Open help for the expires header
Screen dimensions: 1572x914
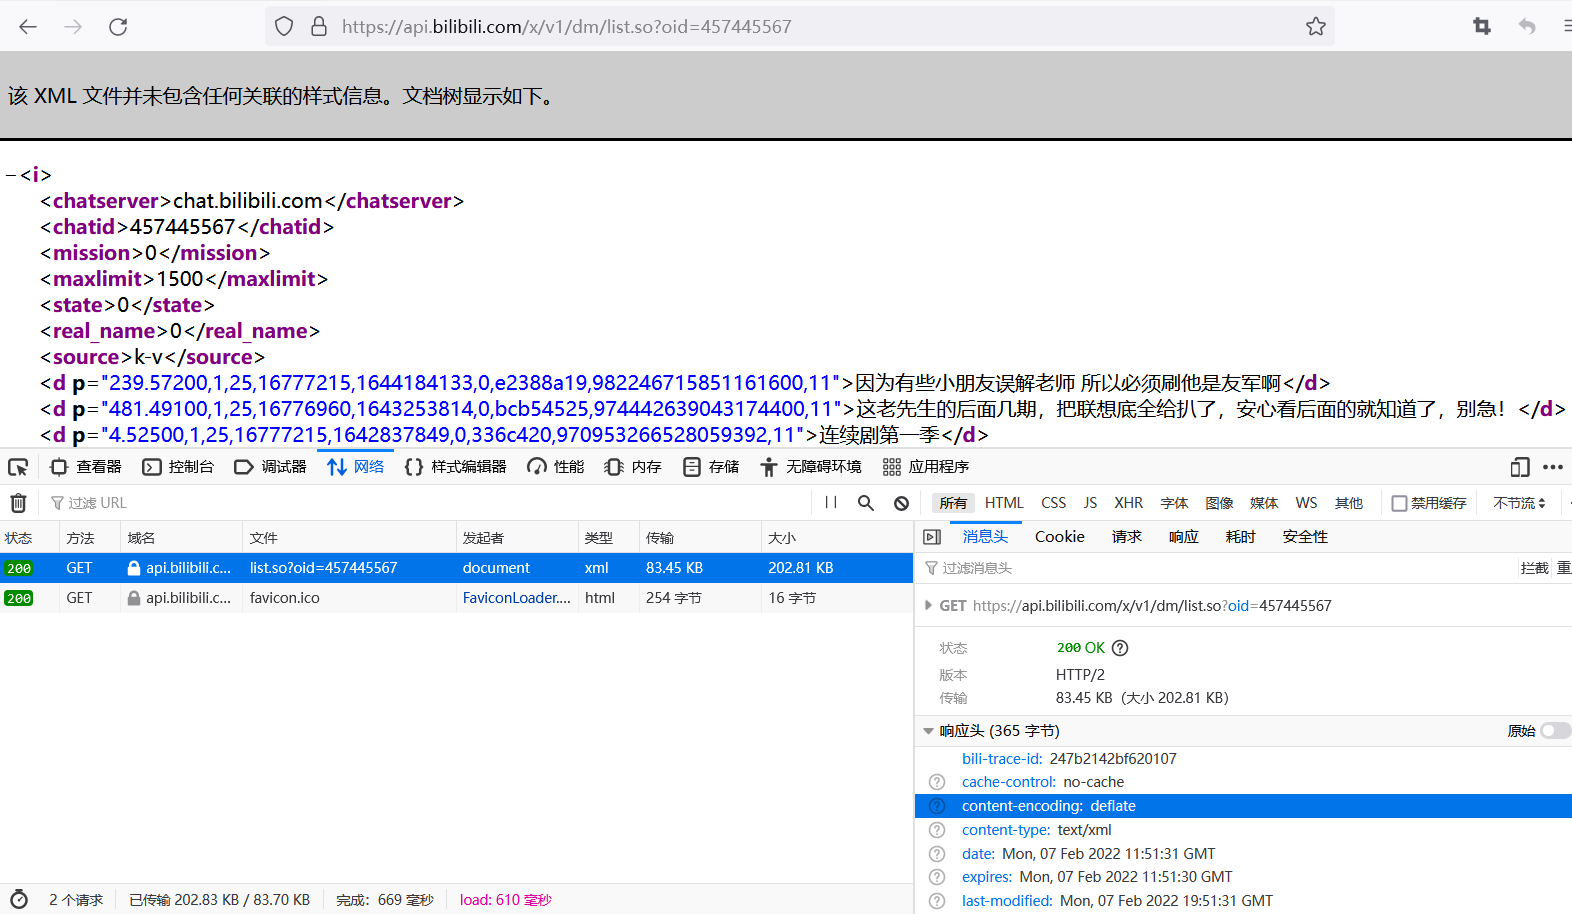(x=937, y=877)
